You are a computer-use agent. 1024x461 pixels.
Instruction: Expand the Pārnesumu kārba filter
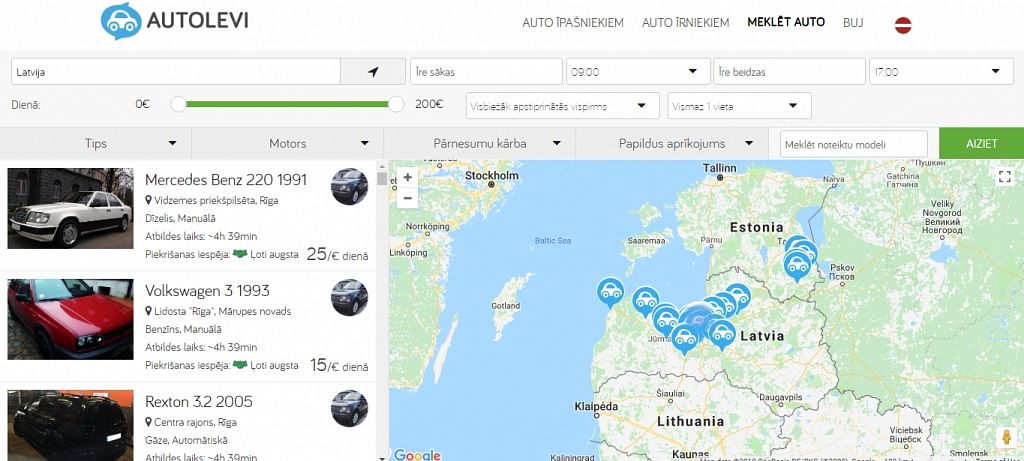[x=480, y=144]
